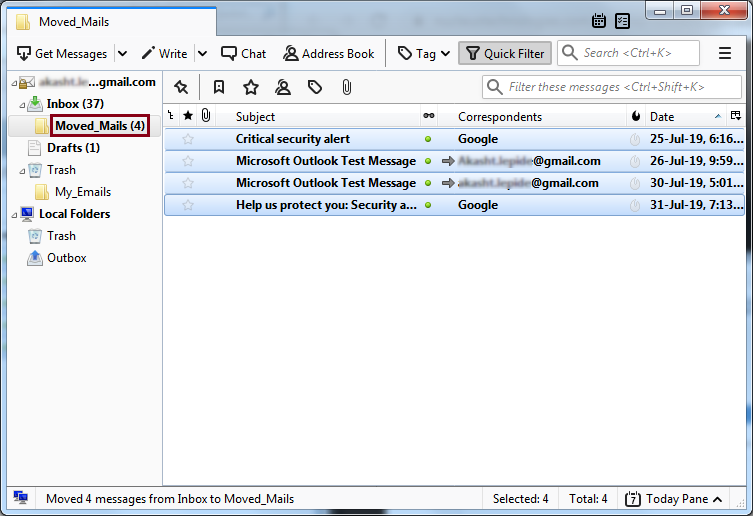This screenshot has width=753, height=516.
Task: Click date 31-Jul-19, 7:13 cell
Action: click(x=696, y=205)
